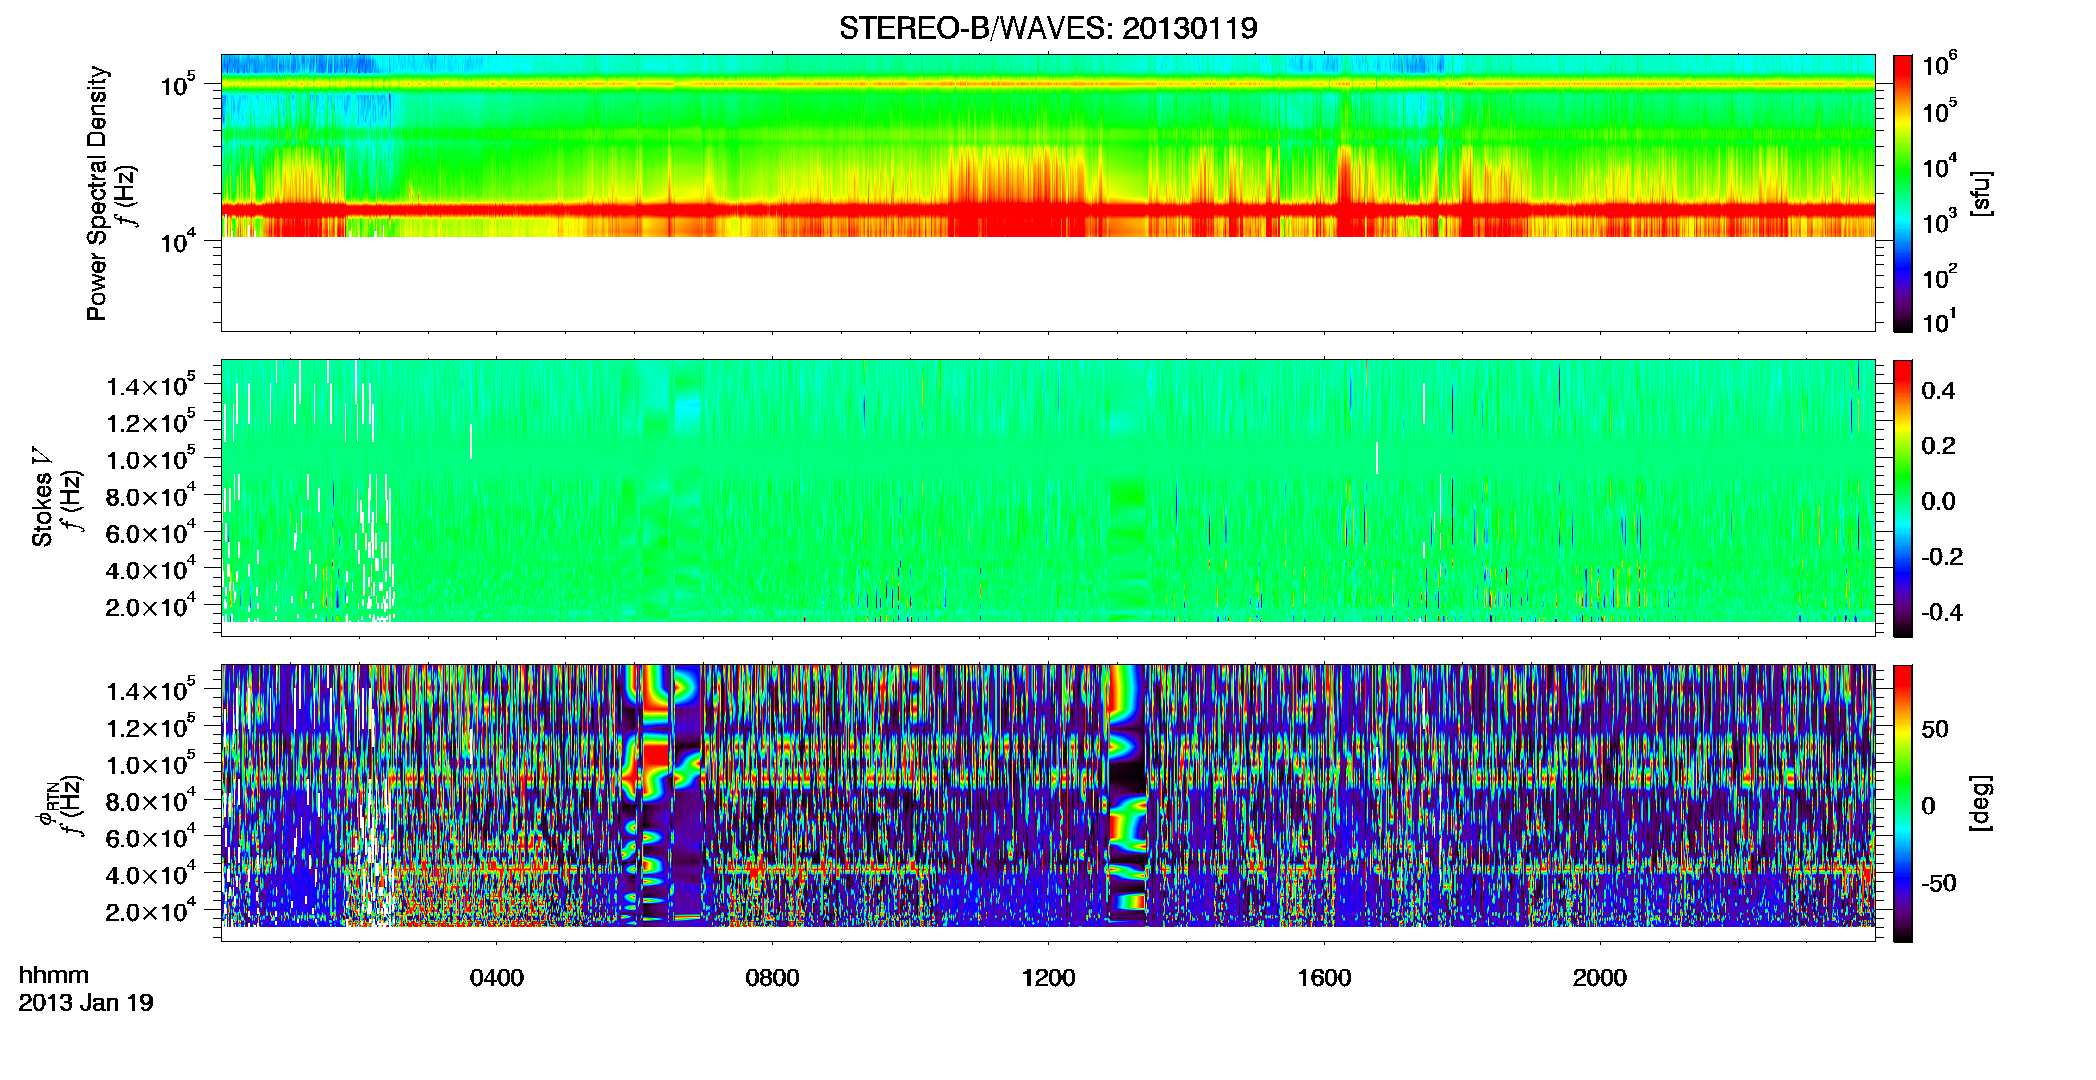
Task: Click the 0.0 tick on Stokes colorbar
Action: tap(1938, 502)
